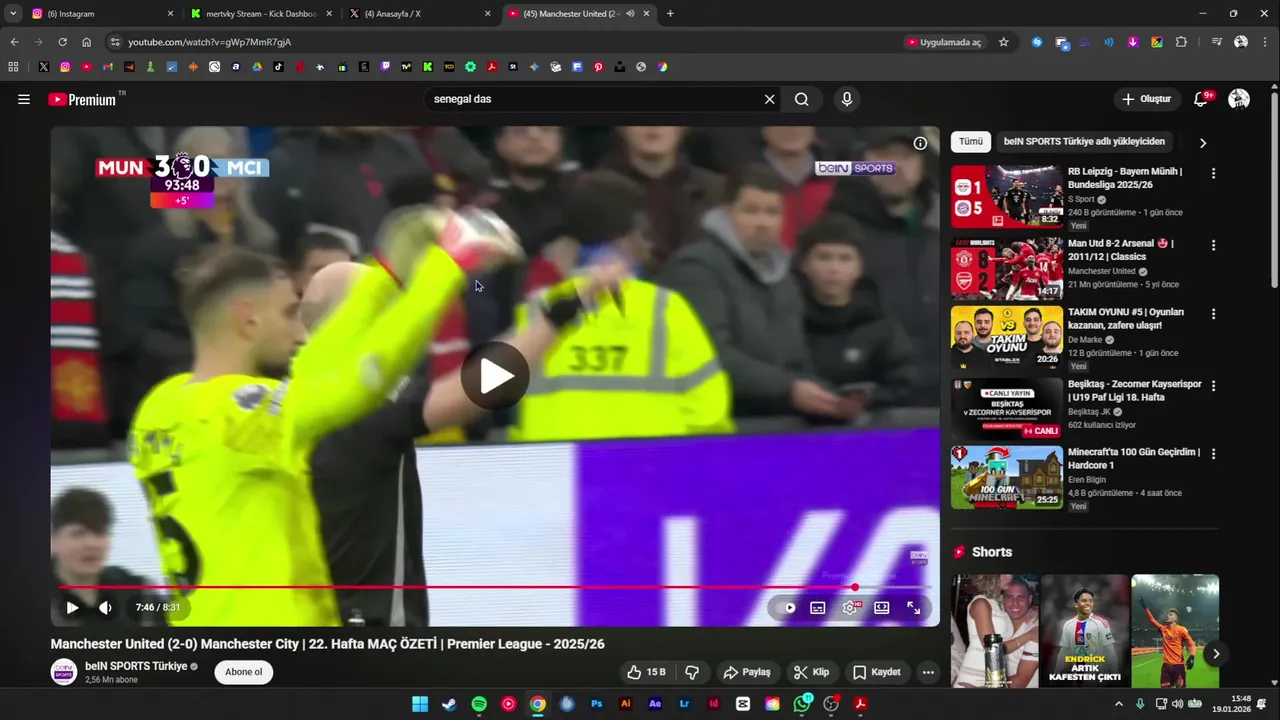Image resolution: width=1280 pixels, height=720 pixels.
Task: Start voice search with microphone
Action: [847, 99]
